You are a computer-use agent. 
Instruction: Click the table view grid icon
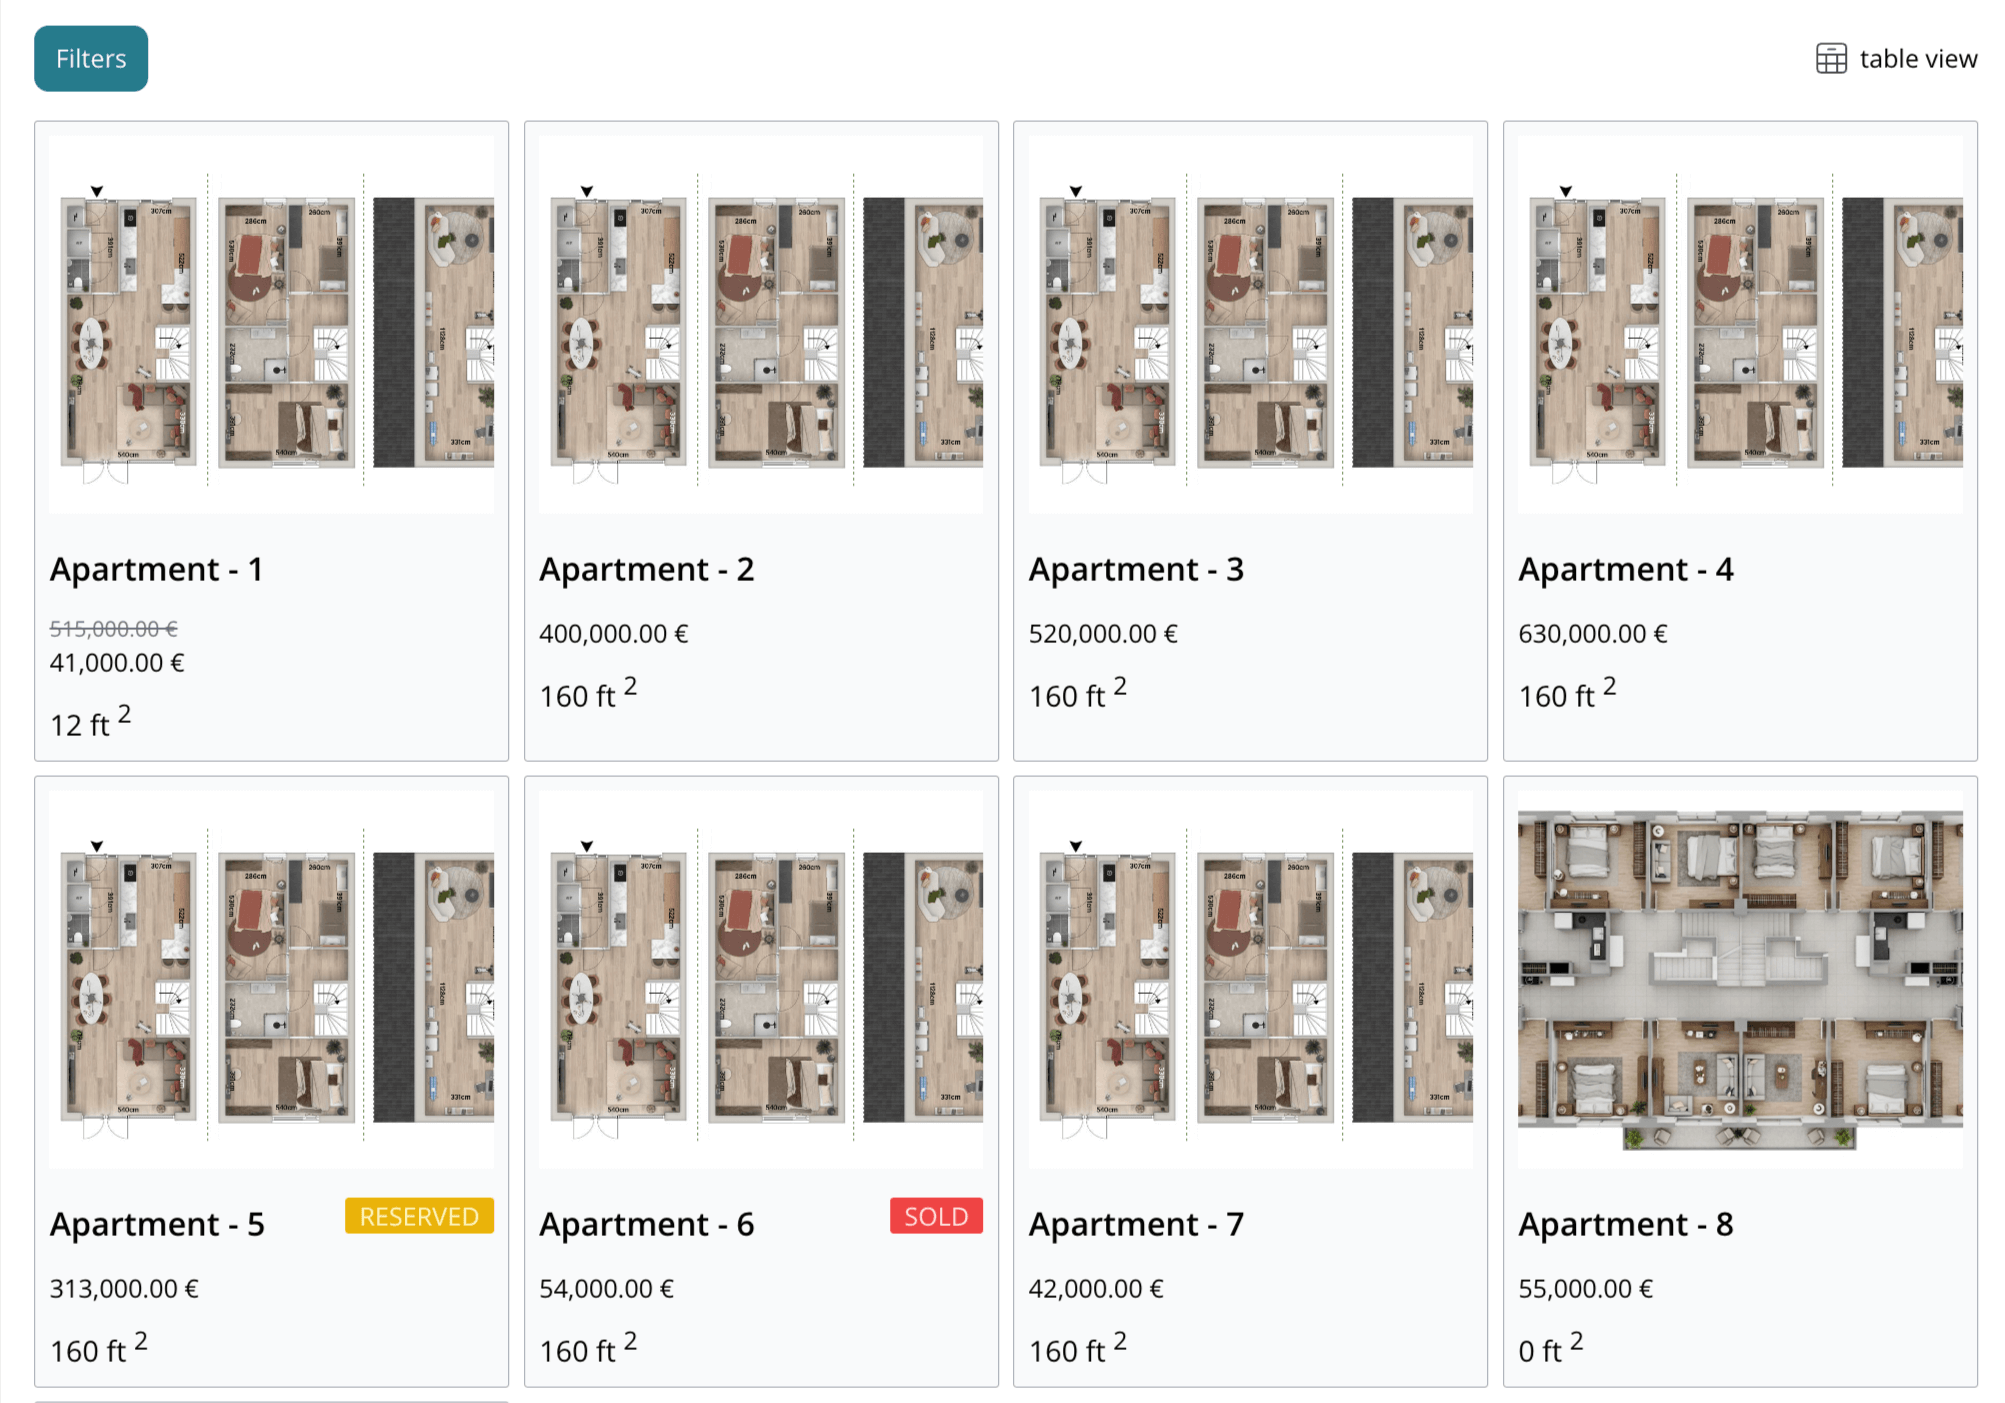1830,59
